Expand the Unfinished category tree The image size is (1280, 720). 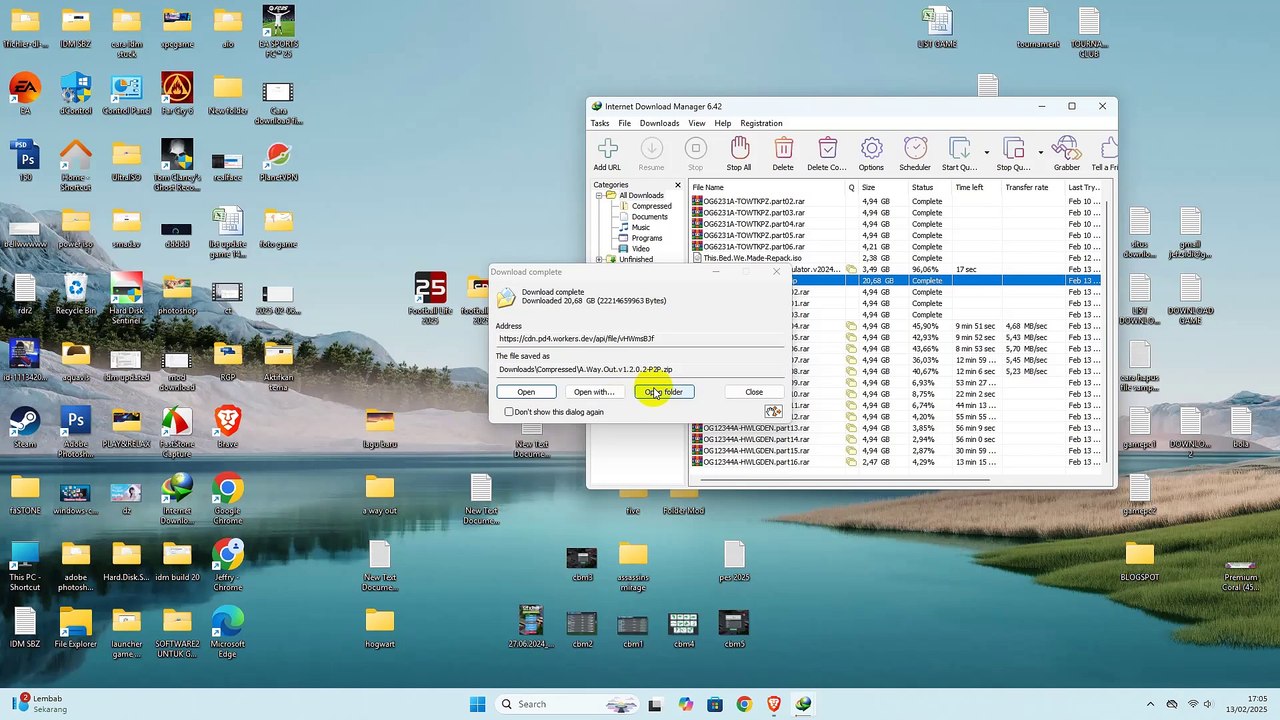599,259
